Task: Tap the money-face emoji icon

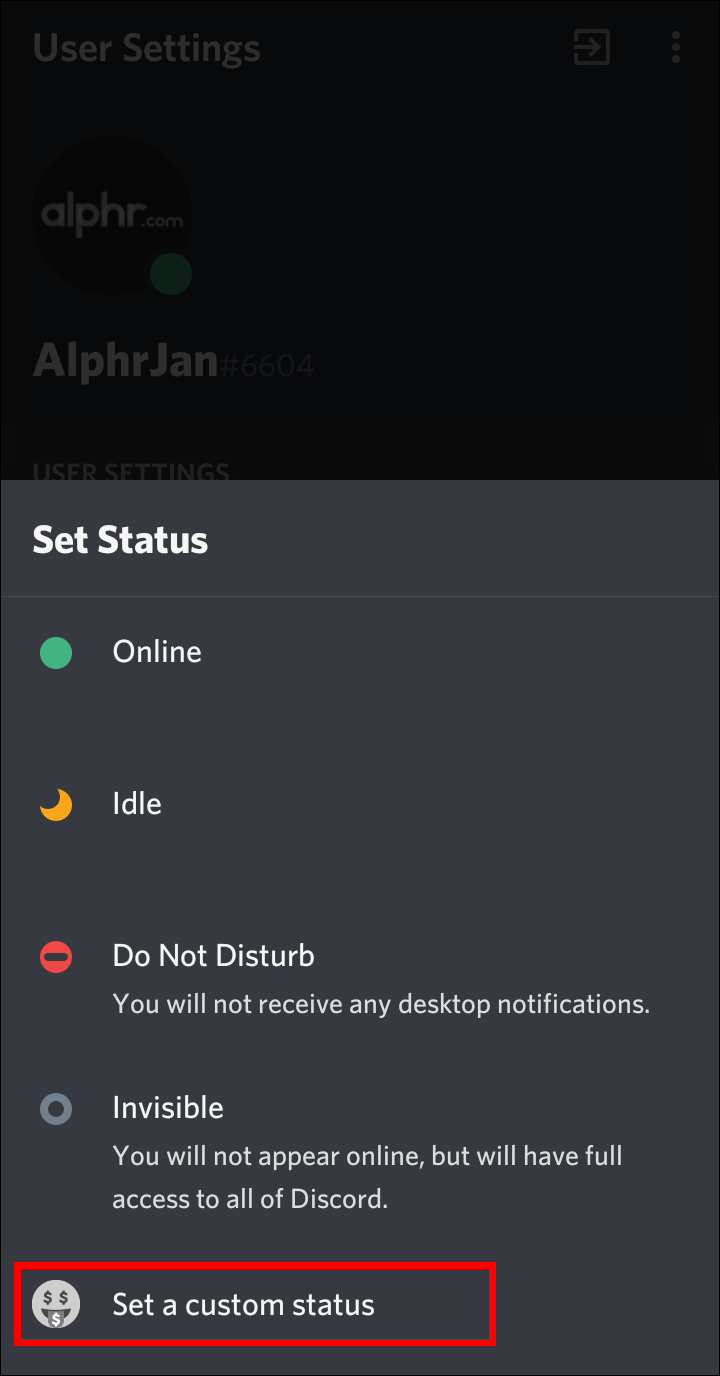Action: 56,1305
